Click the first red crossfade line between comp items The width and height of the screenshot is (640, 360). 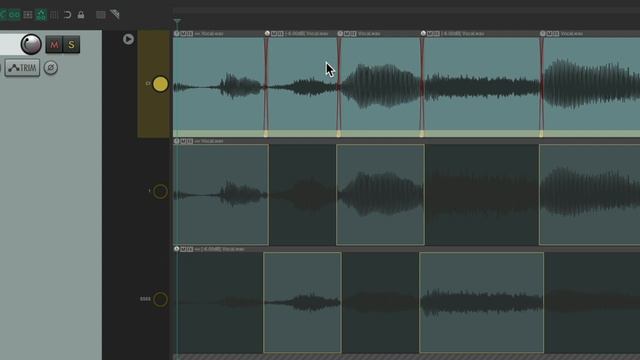point(266,84)
